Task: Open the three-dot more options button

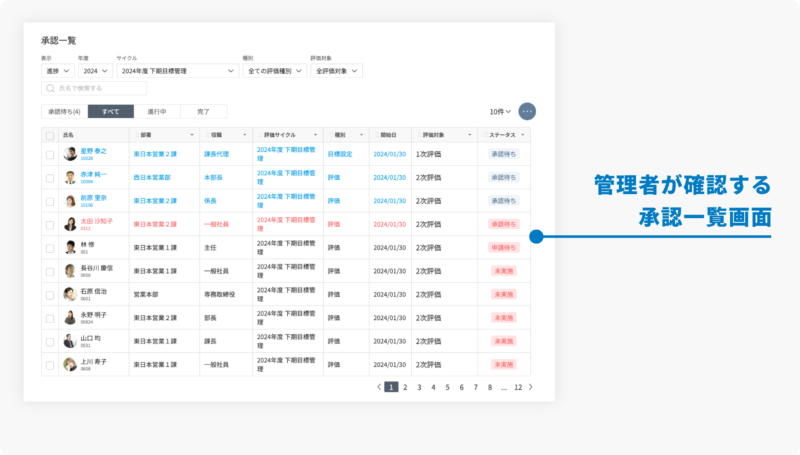Action: click(527, 111)
